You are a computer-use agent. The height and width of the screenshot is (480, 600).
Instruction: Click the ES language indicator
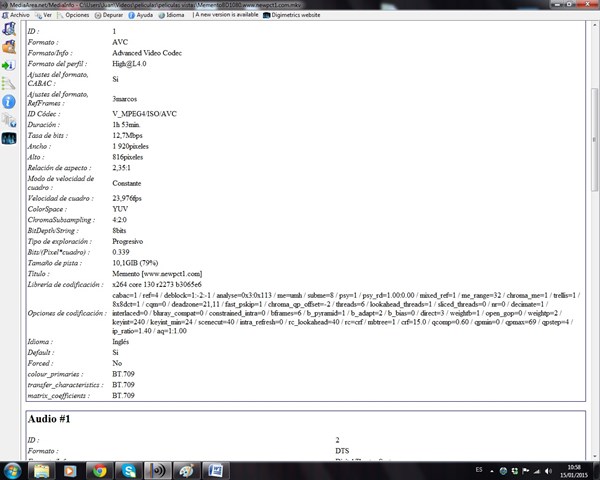479,470
